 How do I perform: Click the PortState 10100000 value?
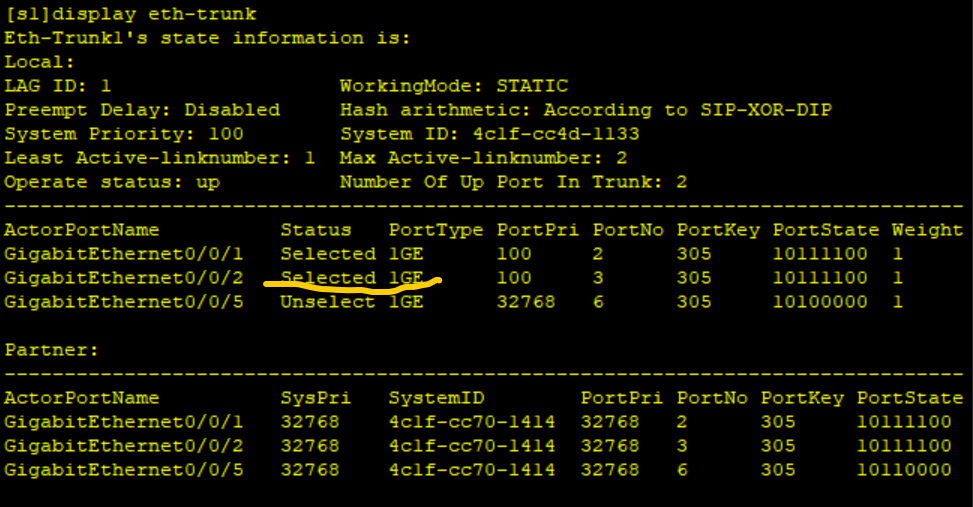(820, 302)
